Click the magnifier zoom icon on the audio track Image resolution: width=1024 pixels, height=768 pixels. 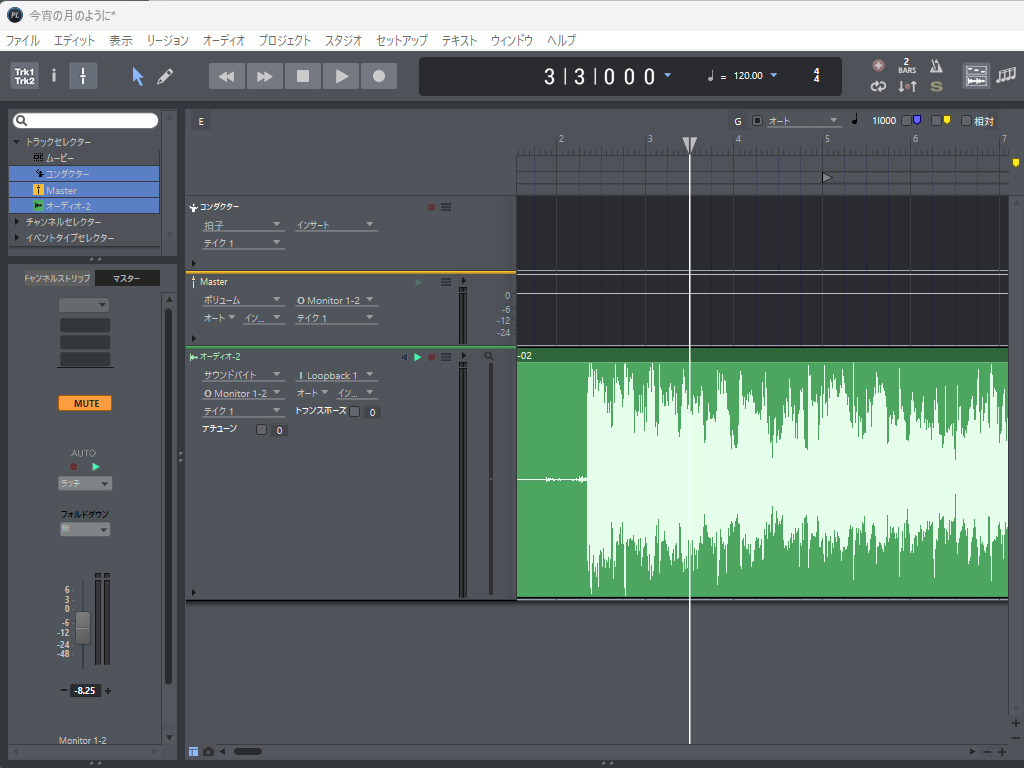click(x=489, y=356)
